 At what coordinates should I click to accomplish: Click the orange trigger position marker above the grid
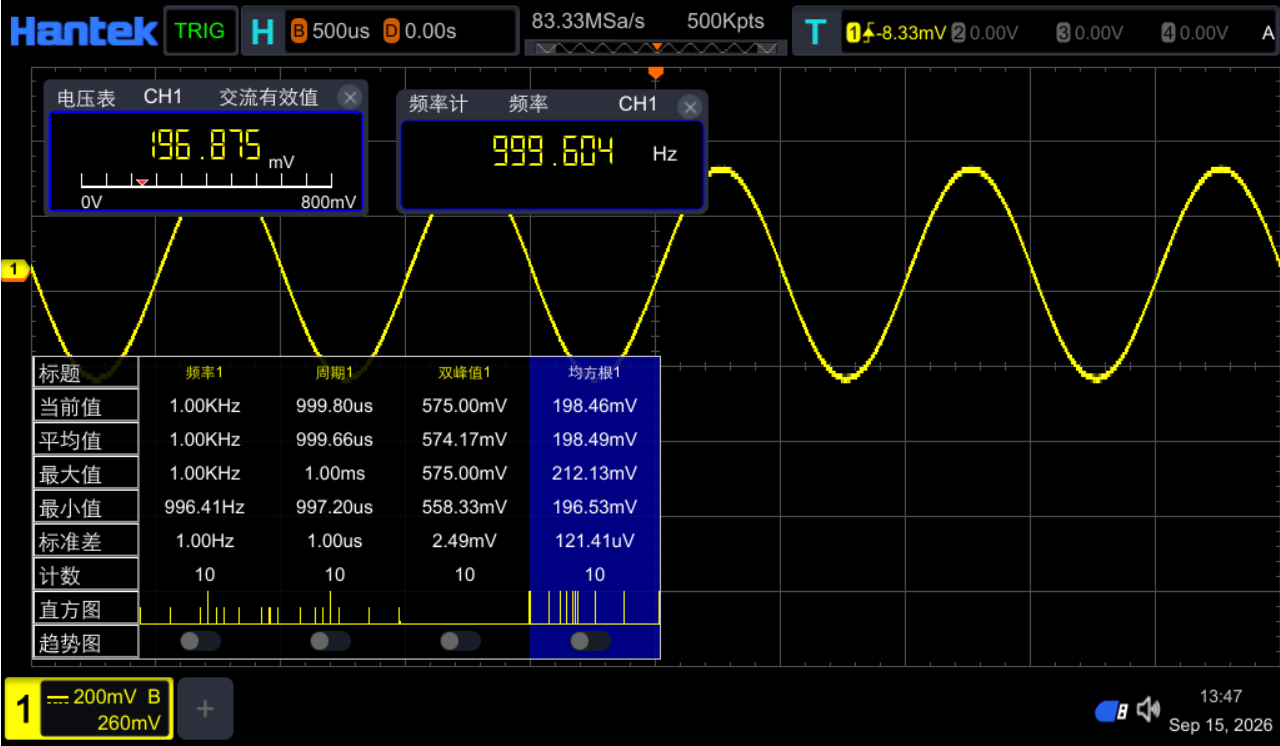coord(656,72)
